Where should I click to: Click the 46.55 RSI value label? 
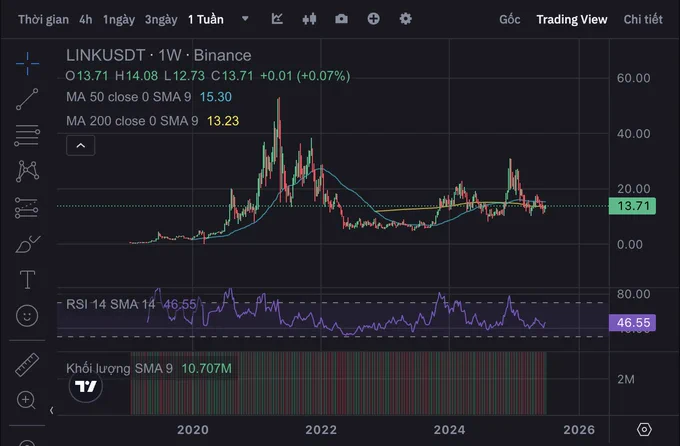[632, 323]
